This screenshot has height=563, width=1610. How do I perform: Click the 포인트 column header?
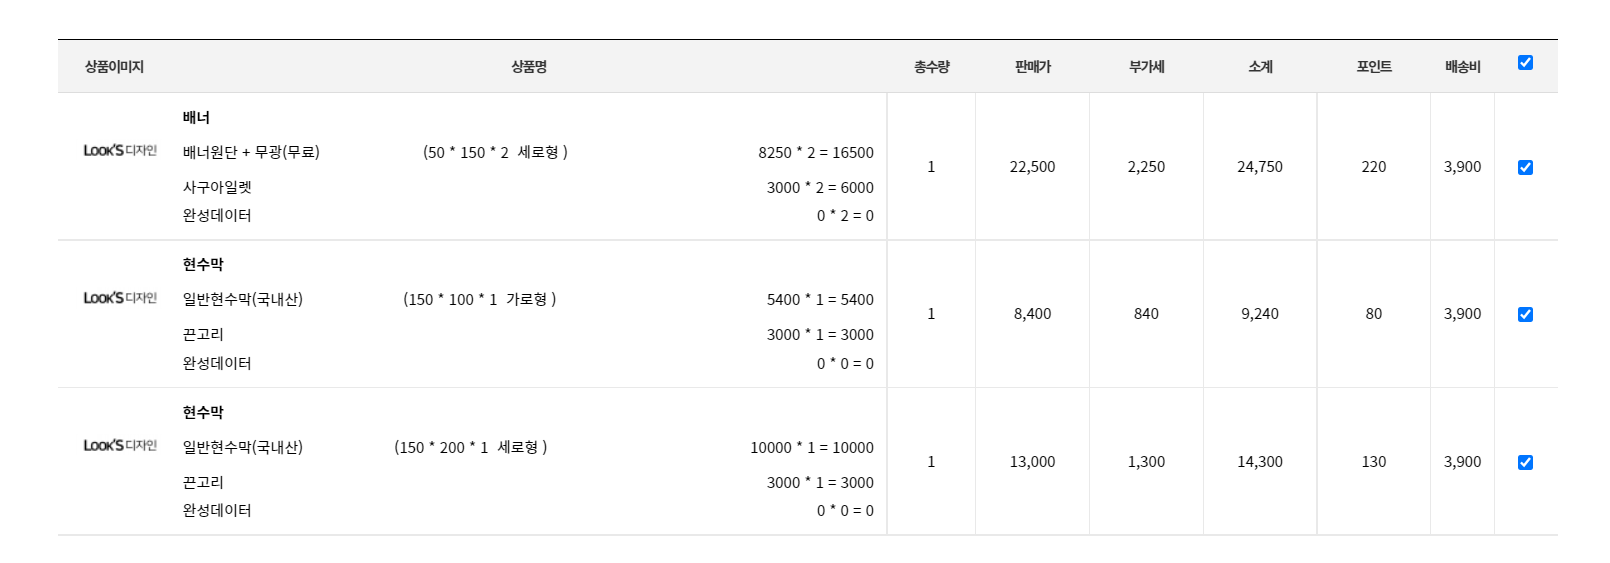[x=1374, y=67]
